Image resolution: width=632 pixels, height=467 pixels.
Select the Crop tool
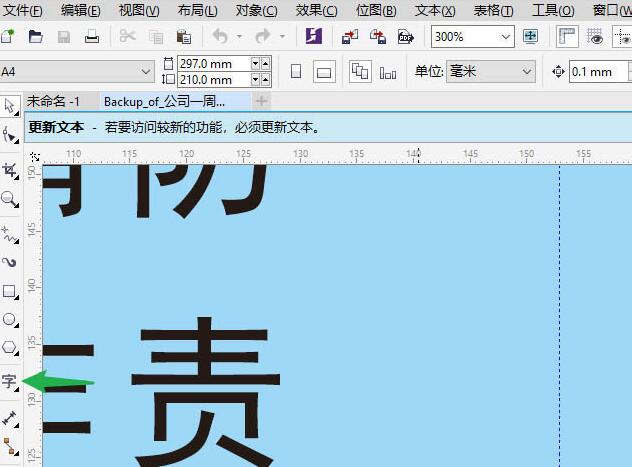pyautogui.click(x=10, y=170)
